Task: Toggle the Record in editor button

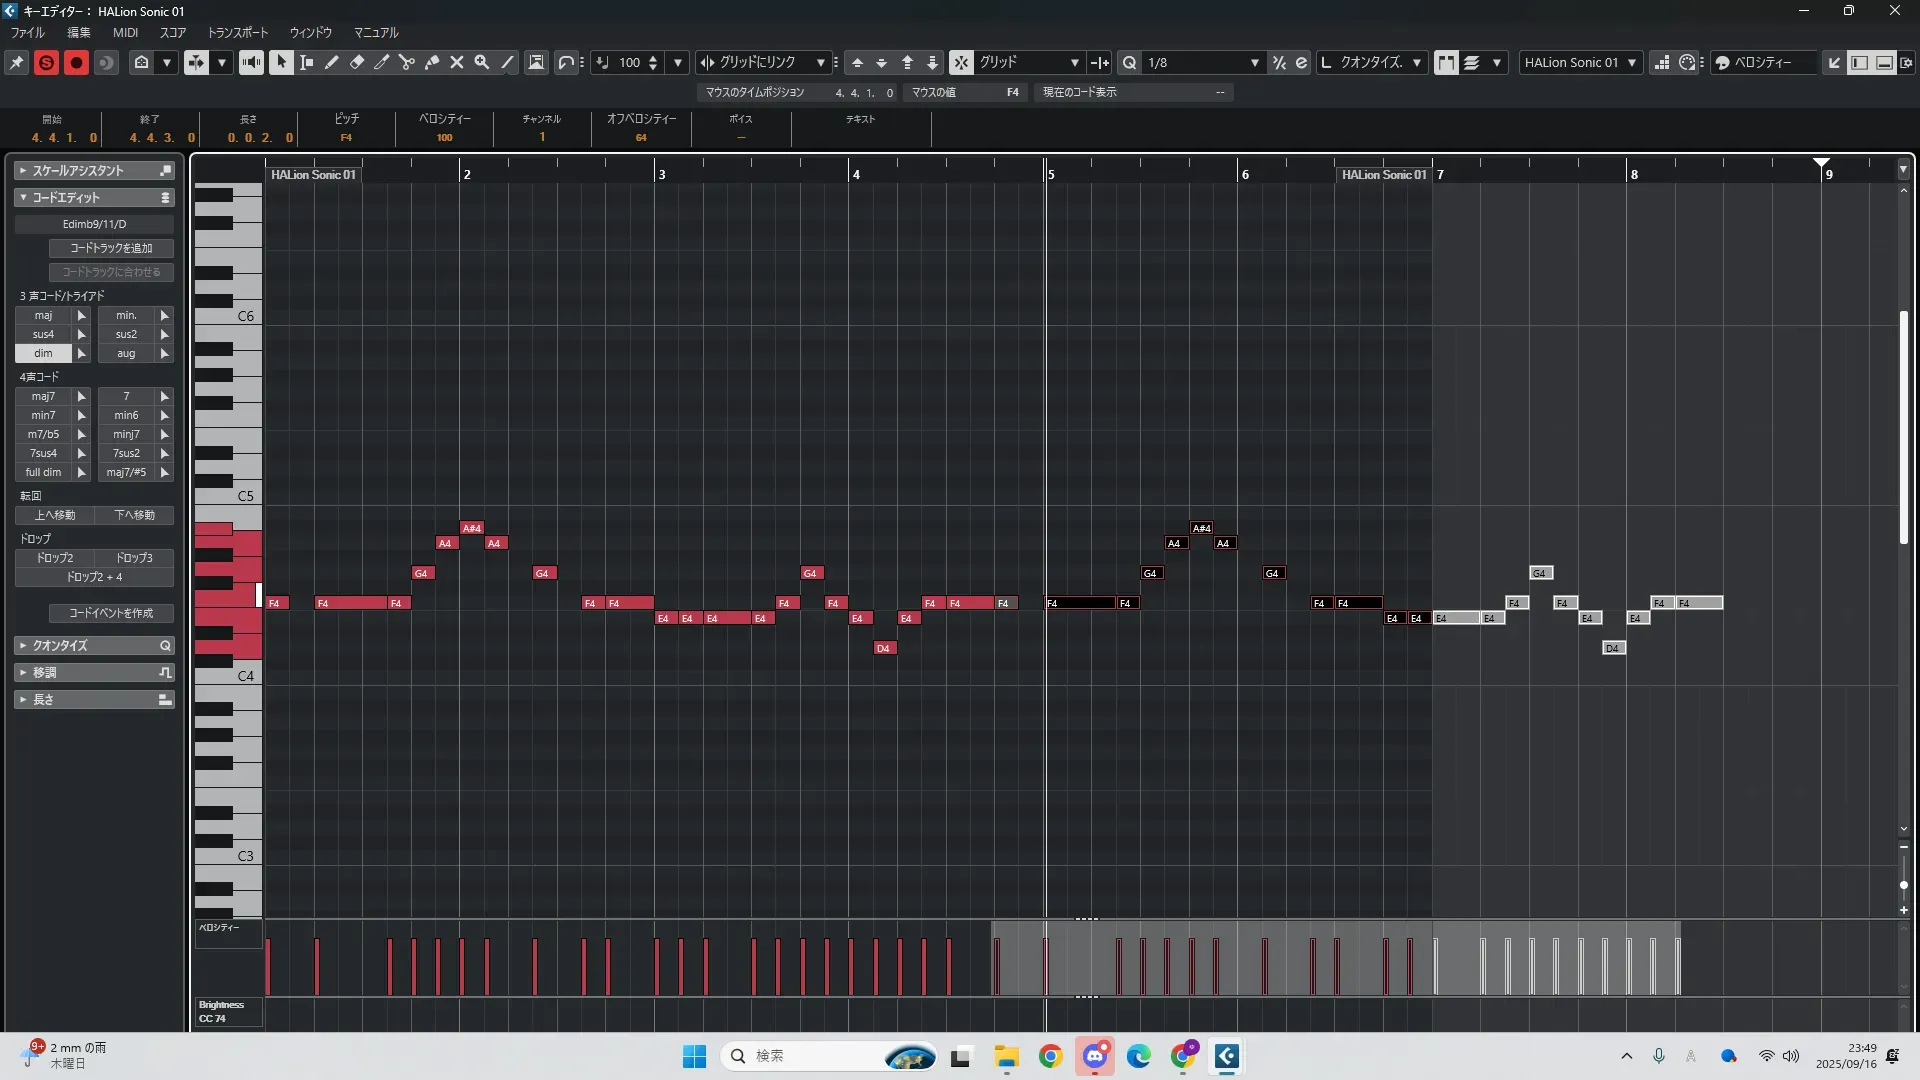Action: pyautogui.click(x=76, y=62)
